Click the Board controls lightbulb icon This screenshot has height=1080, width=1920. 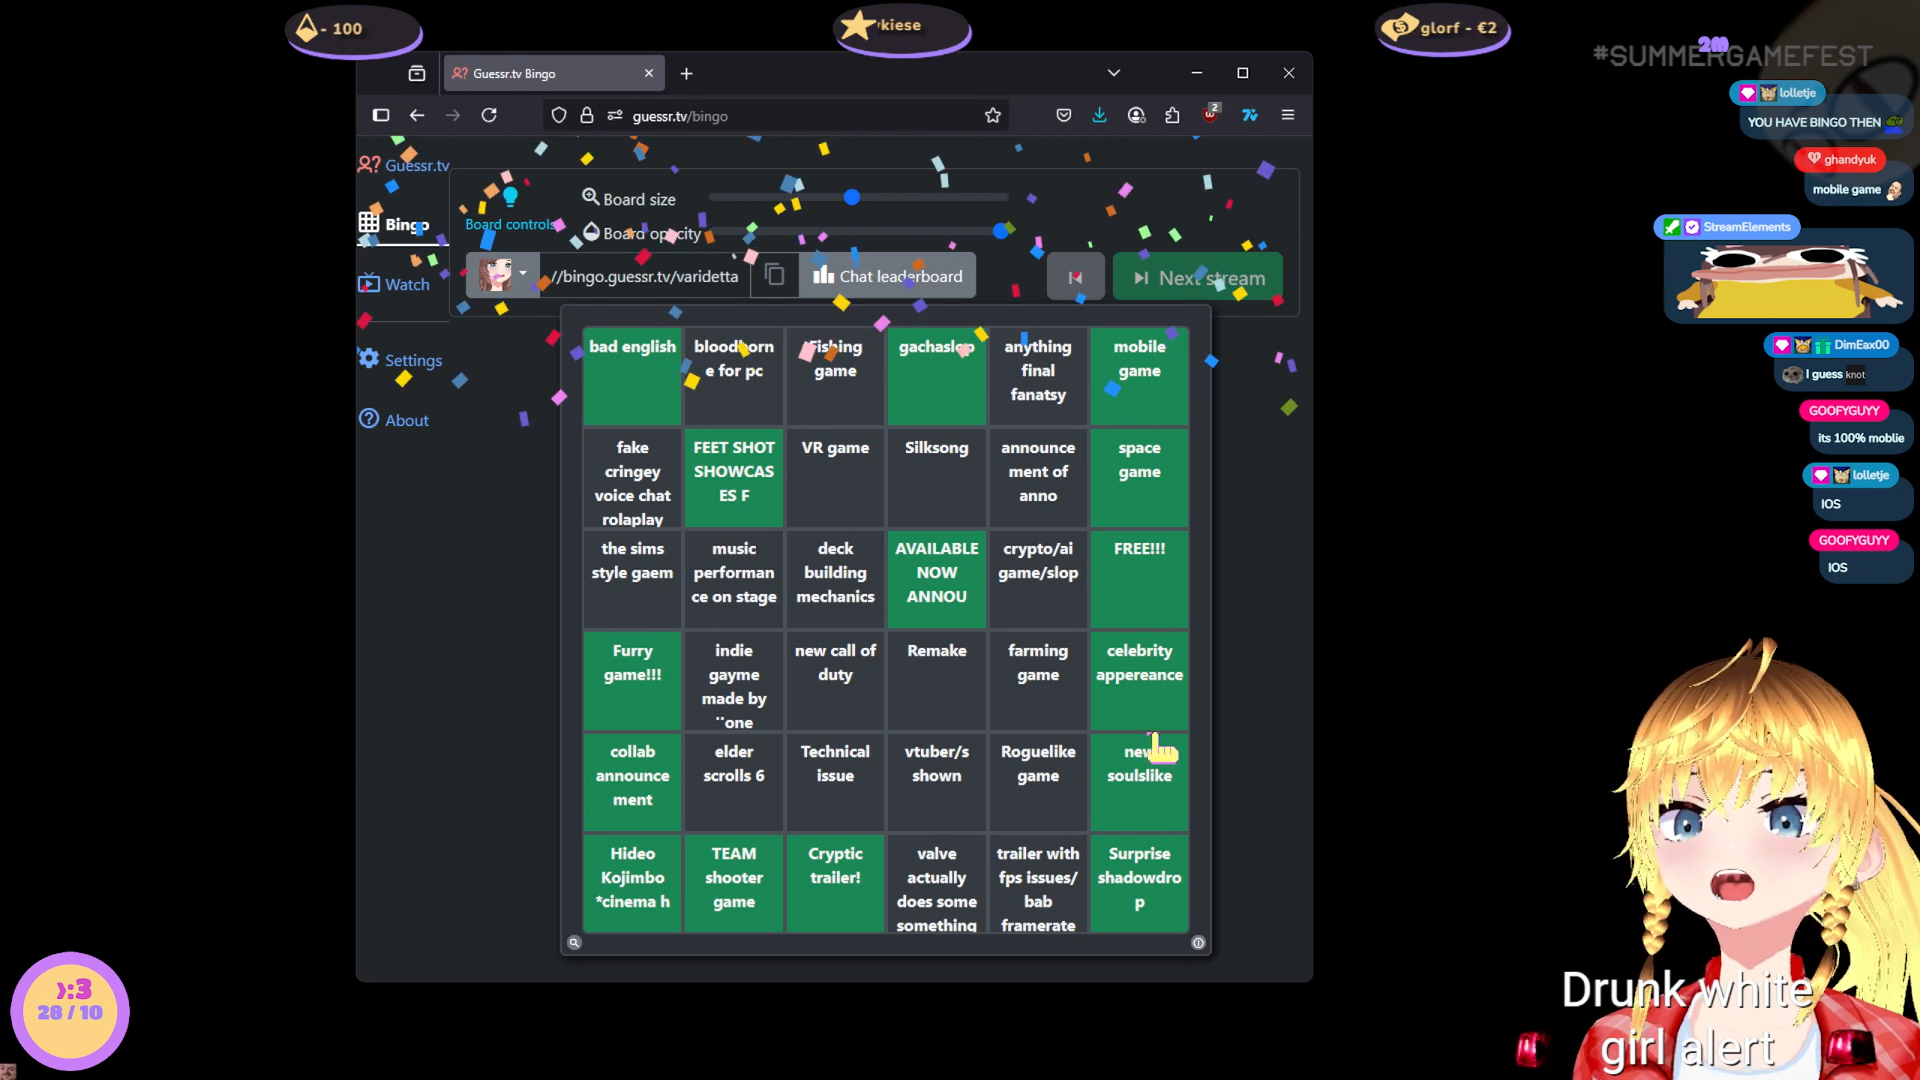510,196
